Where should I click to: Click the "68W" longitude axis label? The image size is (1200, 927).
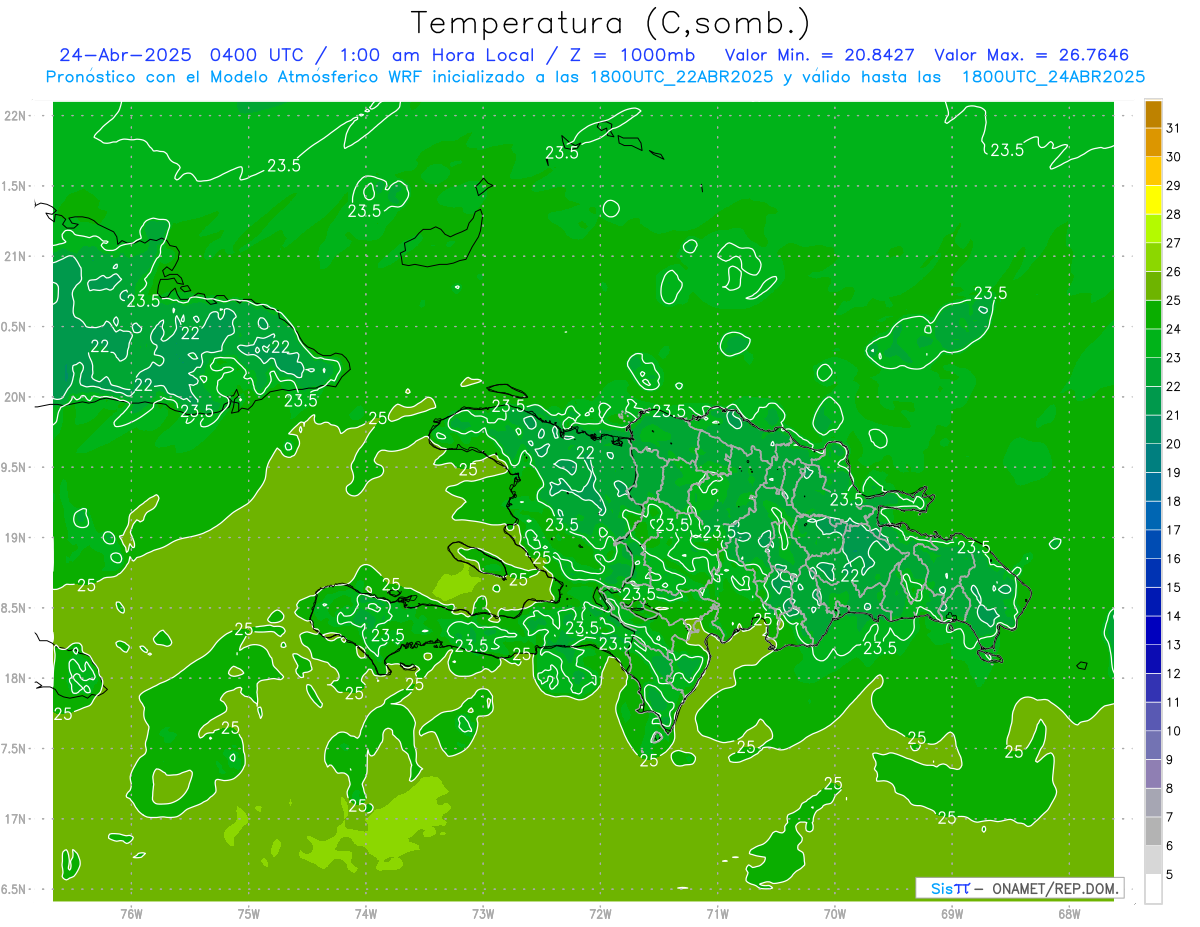coord(1069,914)
